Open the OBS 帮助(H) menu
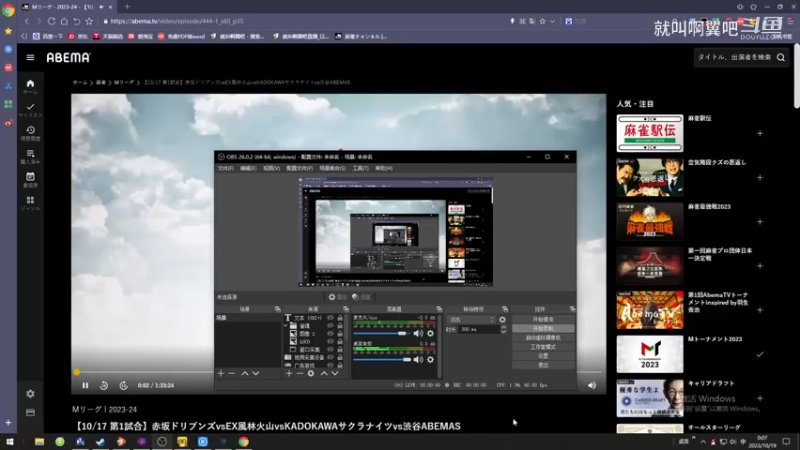 tap(384, 168)
